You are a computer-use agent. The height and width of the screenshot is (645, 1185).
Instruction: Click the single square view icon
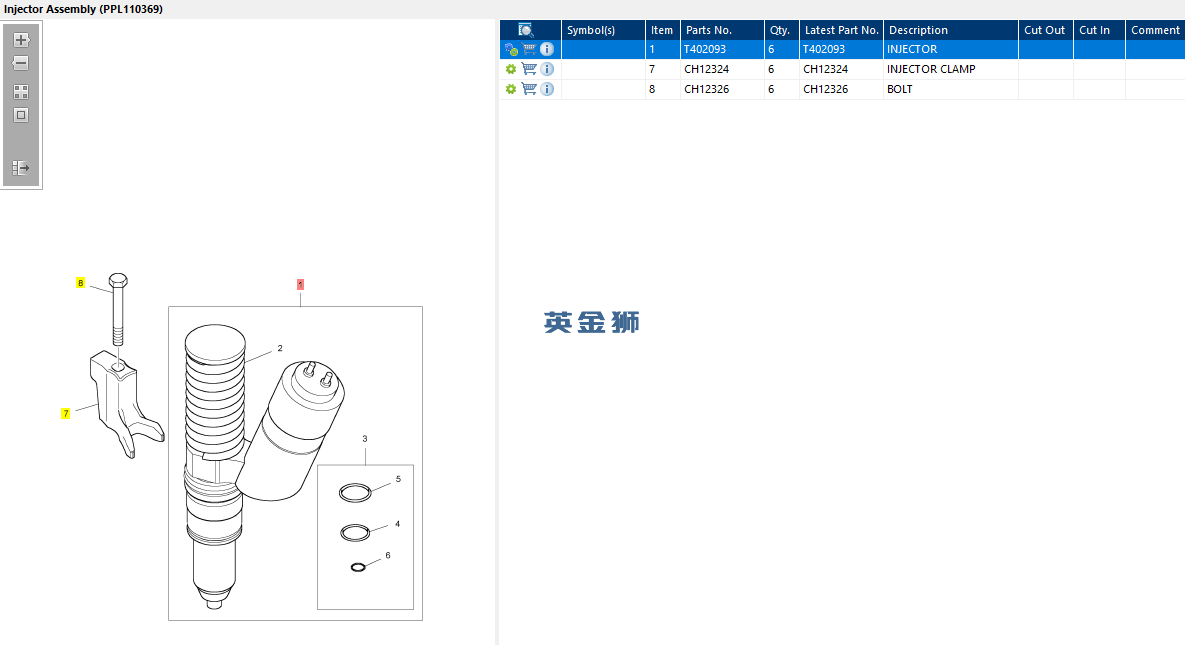pyautogui.click(x=21, y=115)
